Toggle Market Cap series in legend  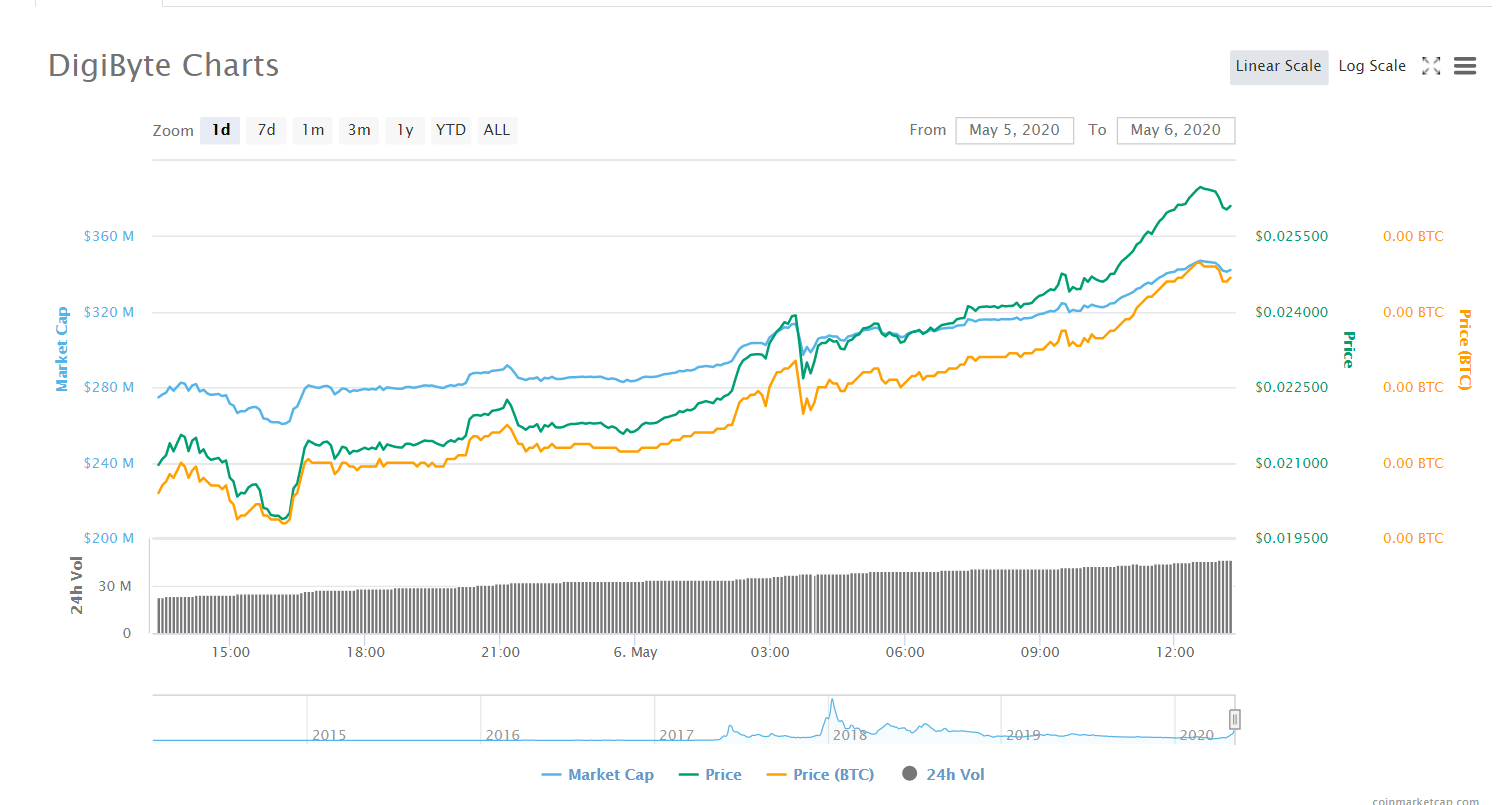point(598,774)
